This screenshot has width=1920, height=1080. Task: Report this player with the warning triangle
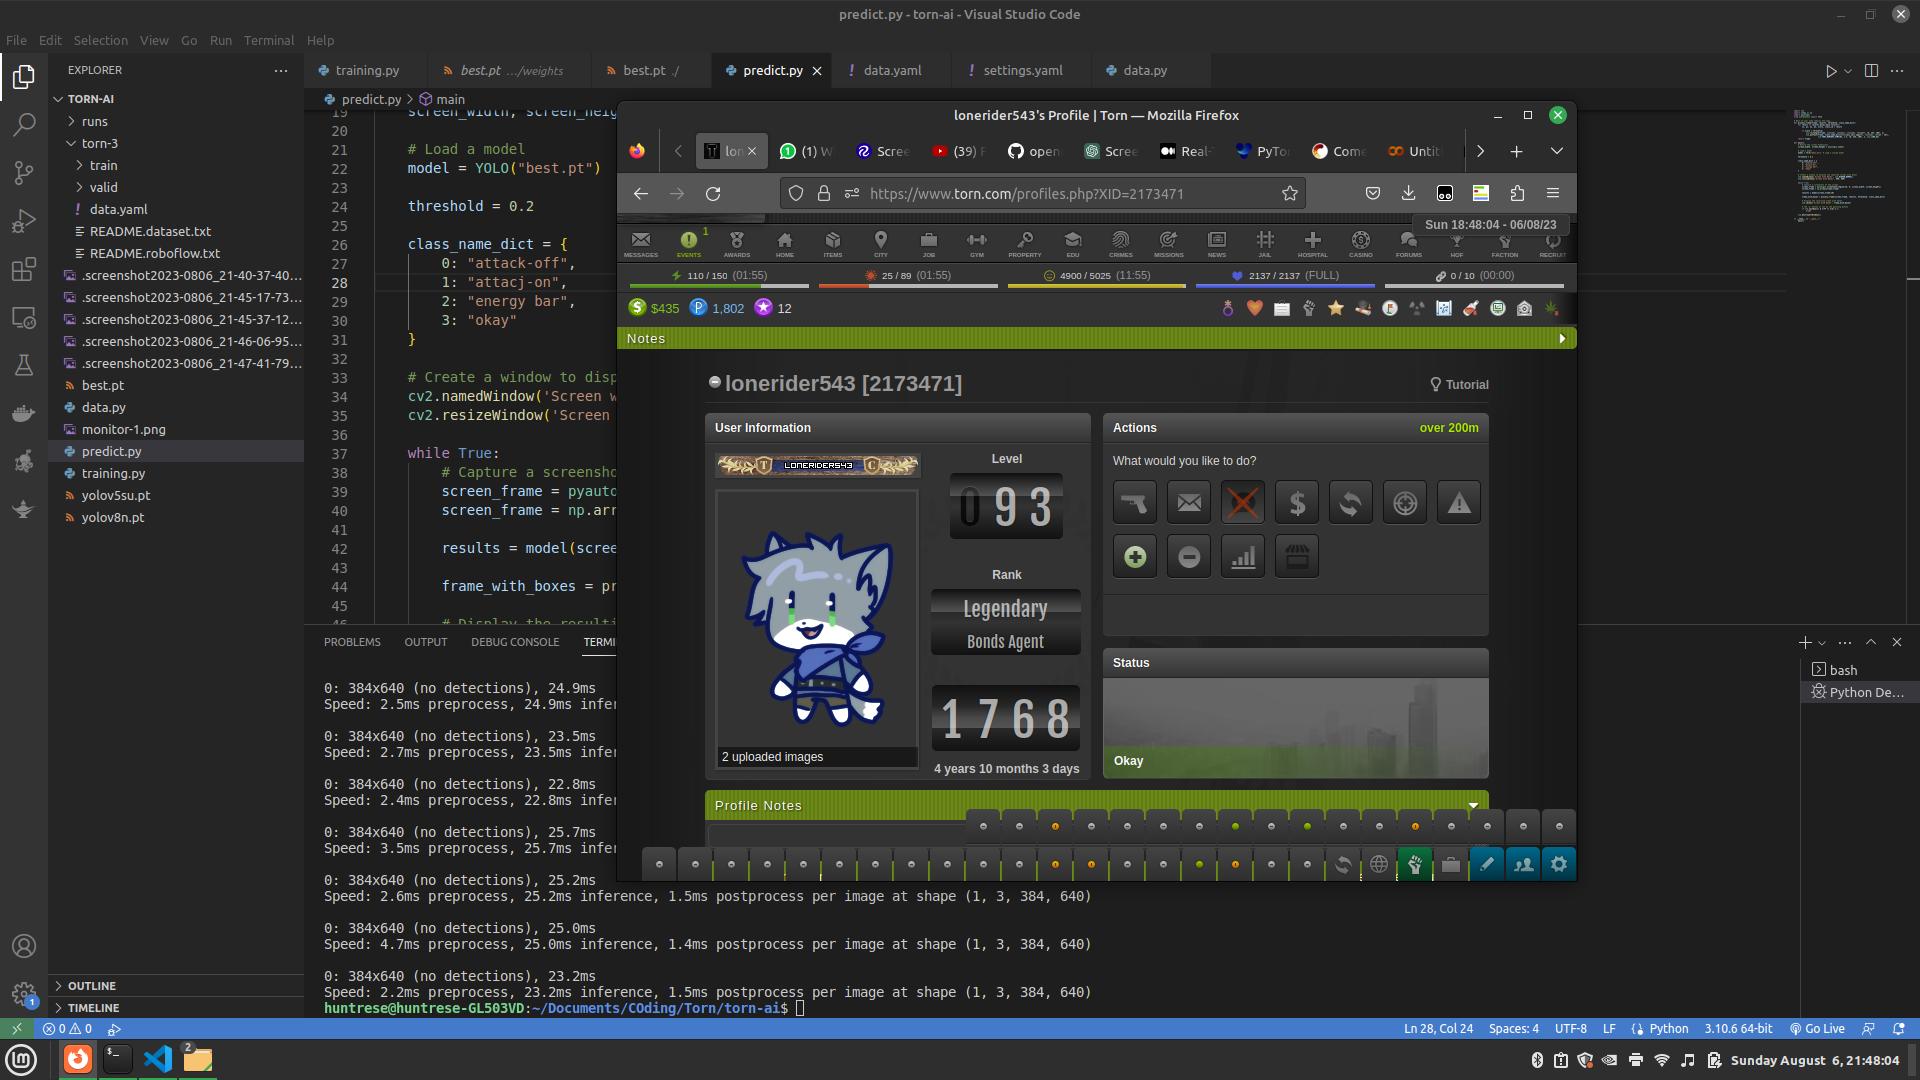click(x=1459, y=502)
